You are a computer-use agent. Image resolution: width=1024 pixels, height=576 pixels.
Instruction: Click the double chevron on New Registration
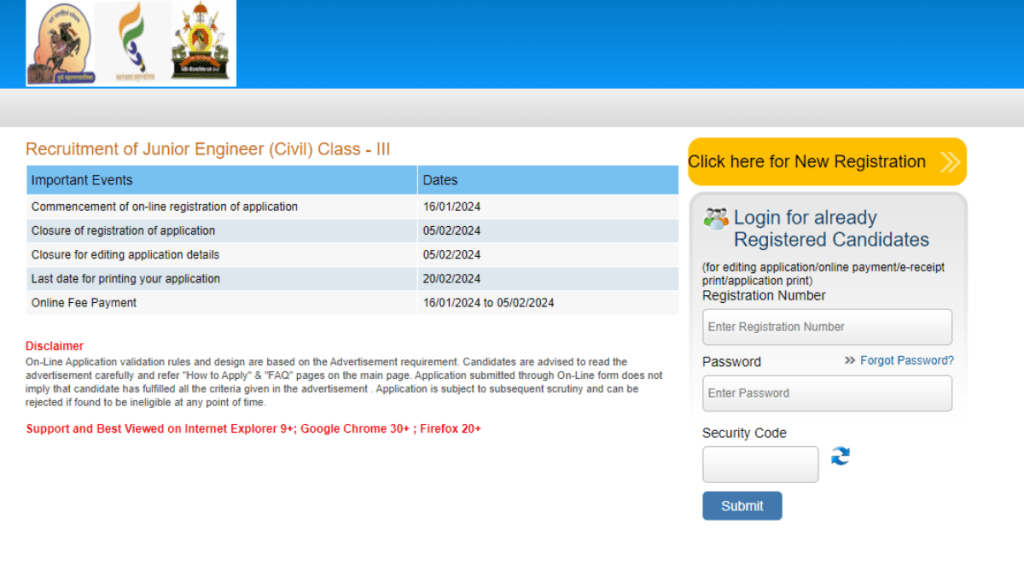(x=949, y=162)
